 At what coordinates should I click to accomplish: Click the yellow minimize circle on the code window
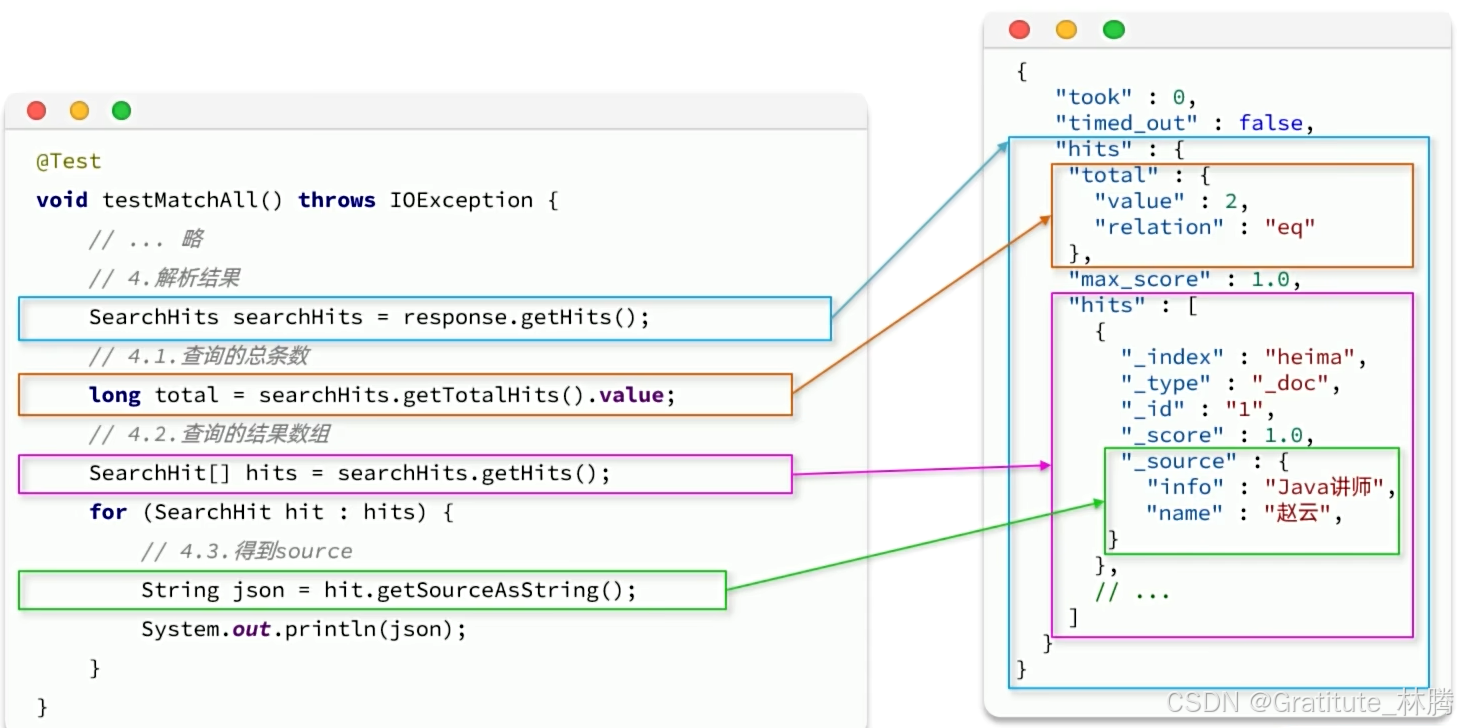pos(79,110)
